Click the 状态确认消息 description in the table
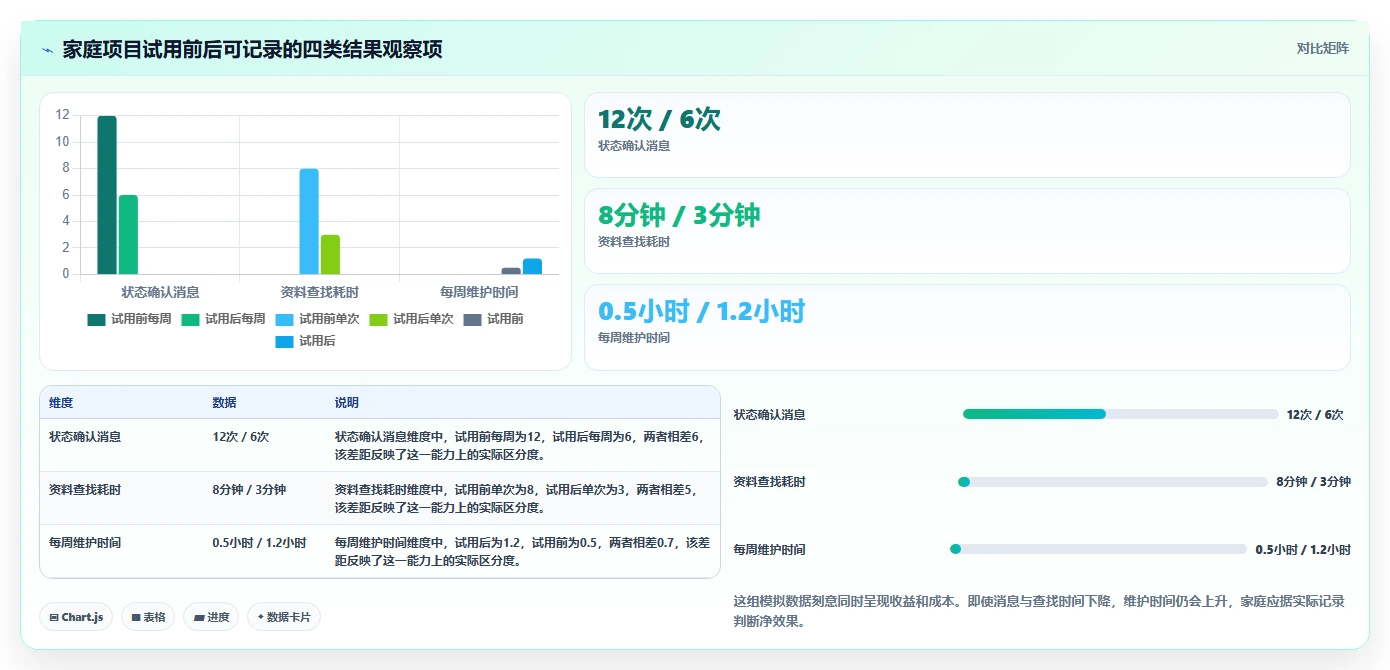The image size is (1390, 670). coord(522,446)
